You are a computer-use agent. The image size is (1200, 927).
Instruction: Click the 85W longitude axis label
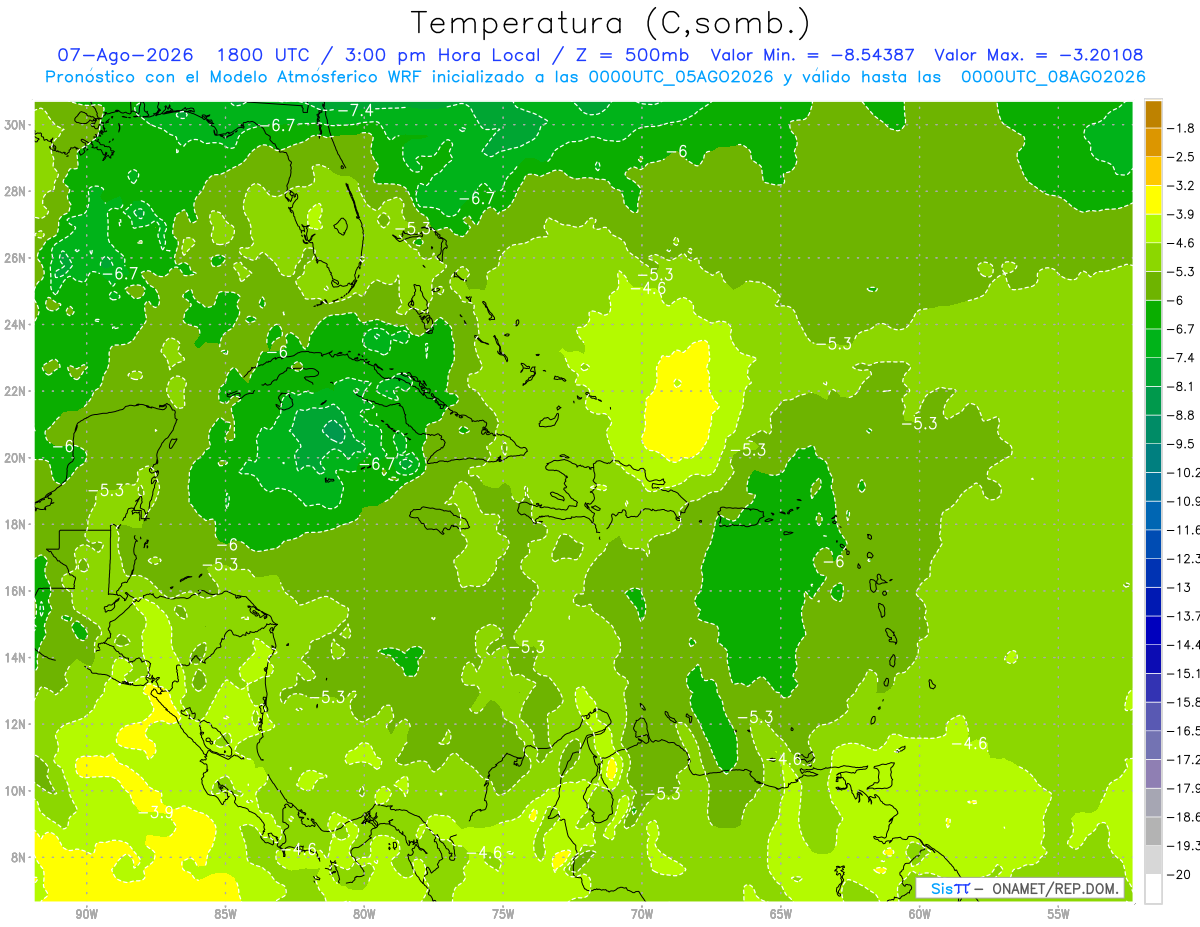click(225, 914)
